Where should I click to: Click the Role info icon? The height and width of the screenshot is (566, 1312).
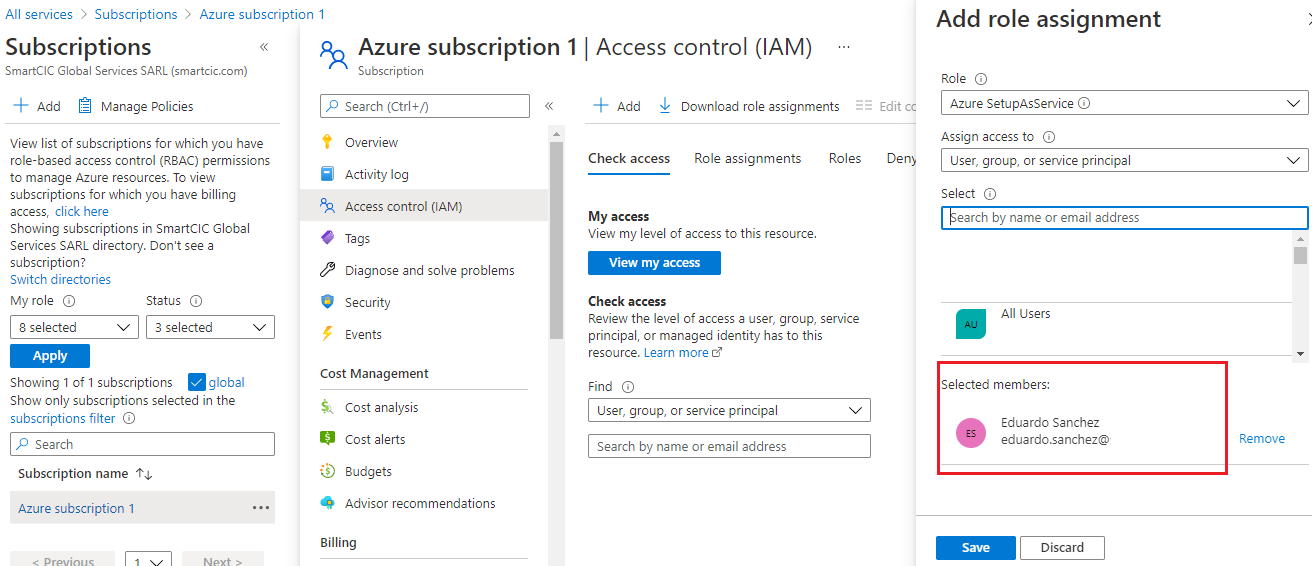[x=980, y=79]
